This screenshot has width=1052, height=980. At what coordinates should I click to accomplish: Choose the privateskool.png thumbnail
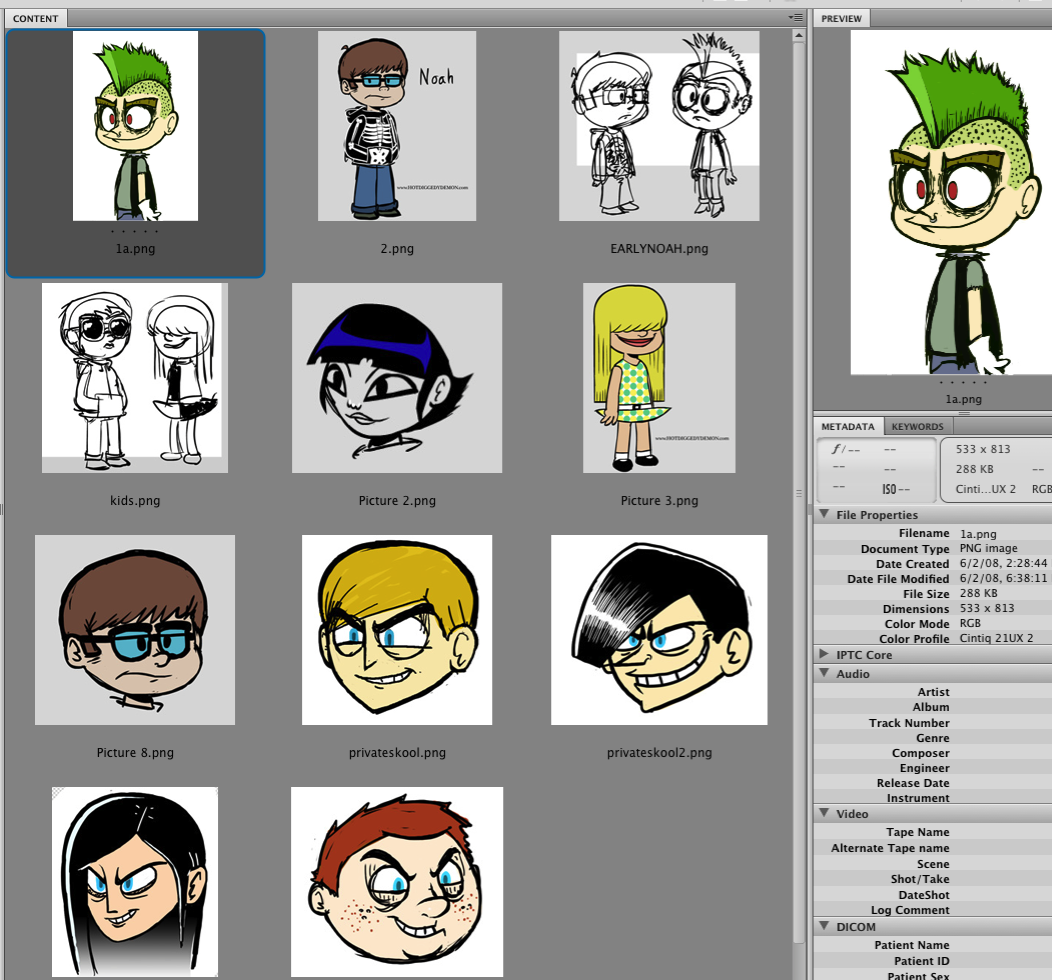point(397,630)
